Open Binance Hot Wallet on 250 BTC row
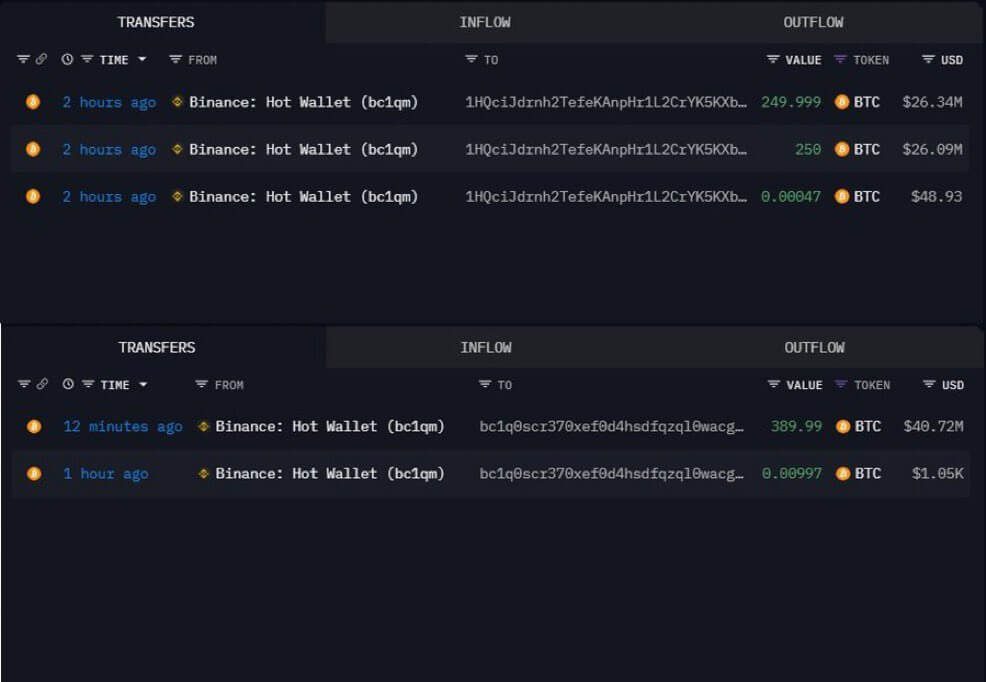Screen dimensions: 986x682 coord(303,150)
